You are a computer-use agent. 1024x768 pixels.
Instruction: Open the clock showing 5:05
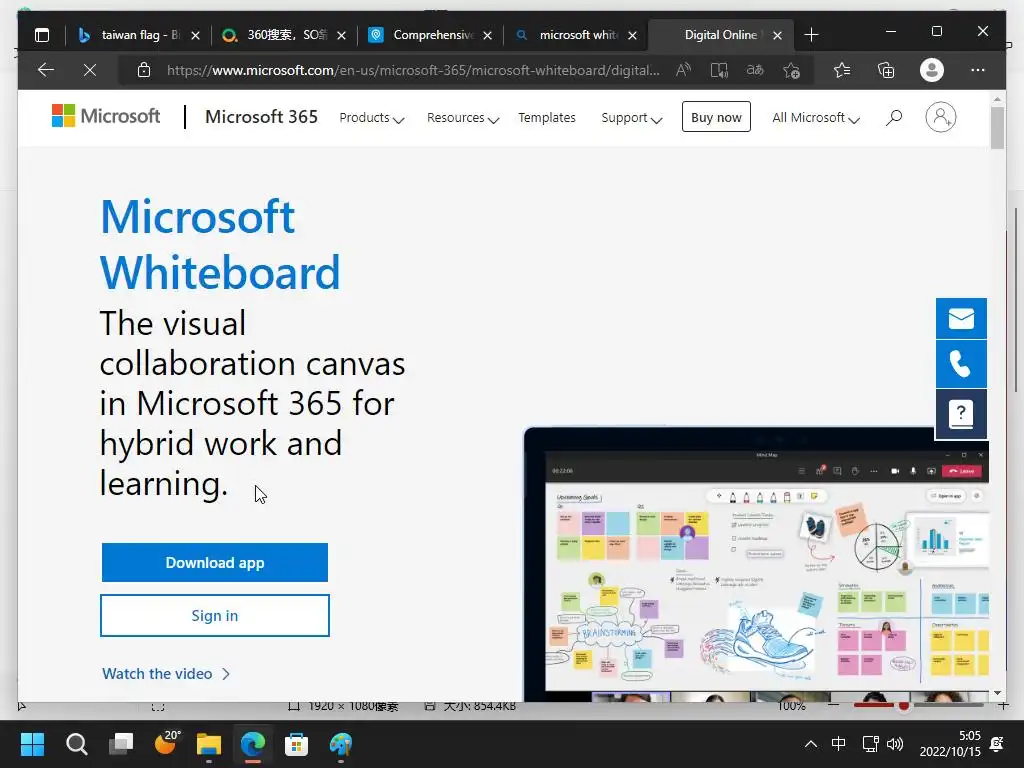(950, 744)
